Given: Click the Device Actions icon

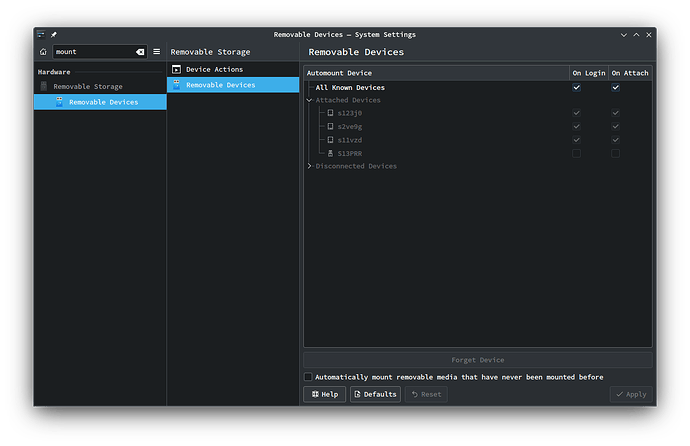Looking at the screenshot, I should click(x=177, y=70).
